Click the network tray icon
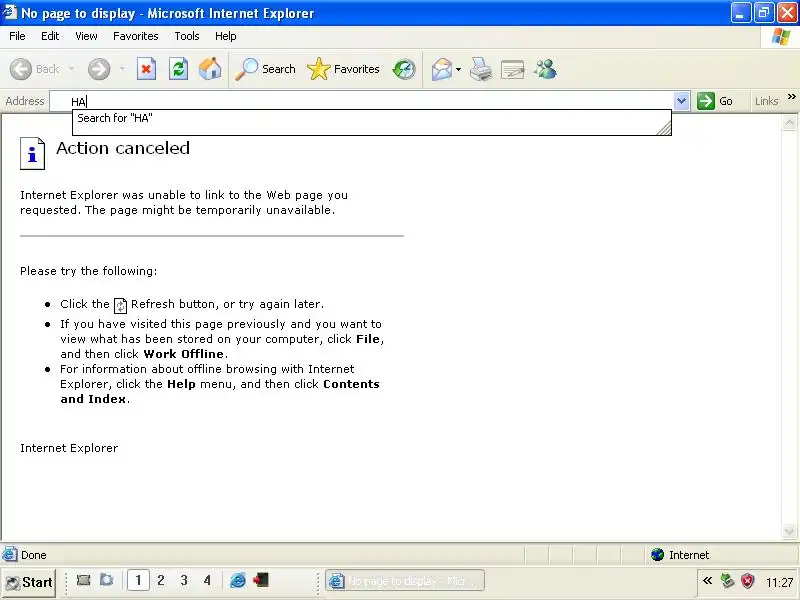800x600 pixels. tap(728, 581)
